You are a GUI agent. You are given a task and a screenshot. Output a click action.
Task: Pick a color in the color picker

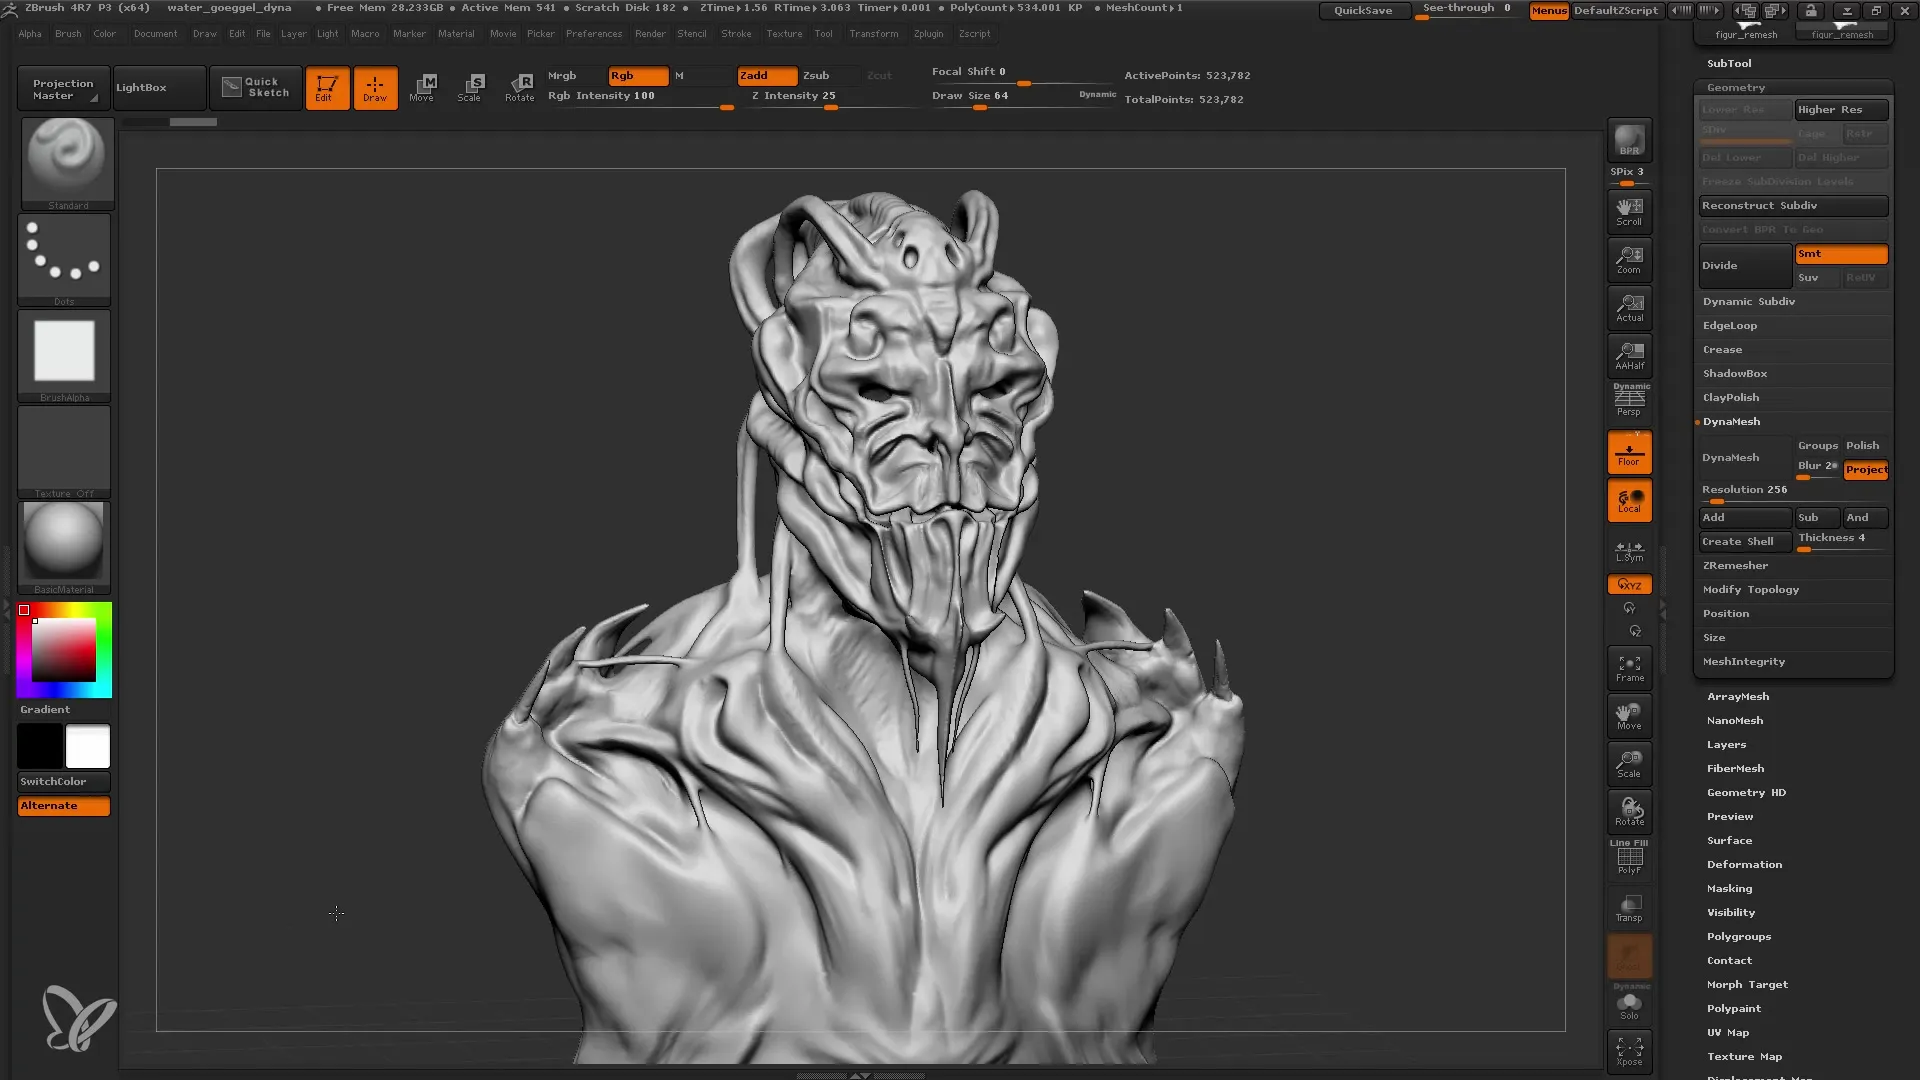64,650
